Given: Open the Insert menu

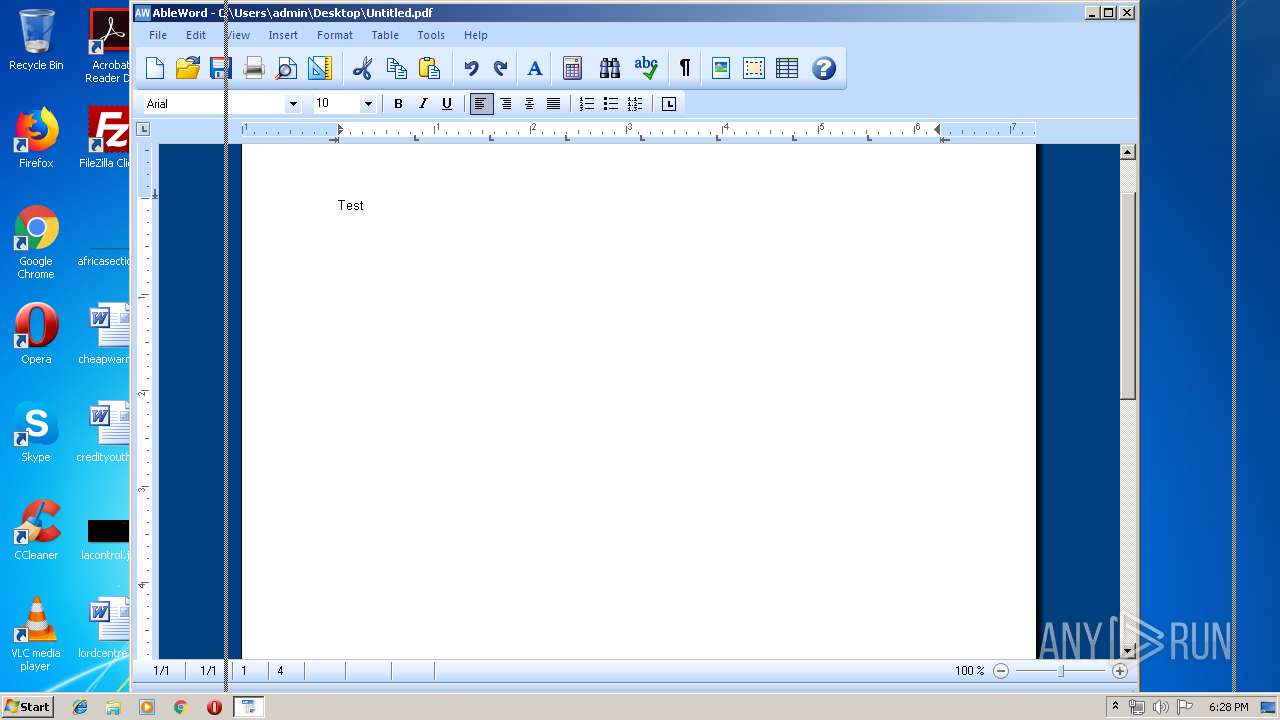Looking at the screenshot, I should (283, 35).
